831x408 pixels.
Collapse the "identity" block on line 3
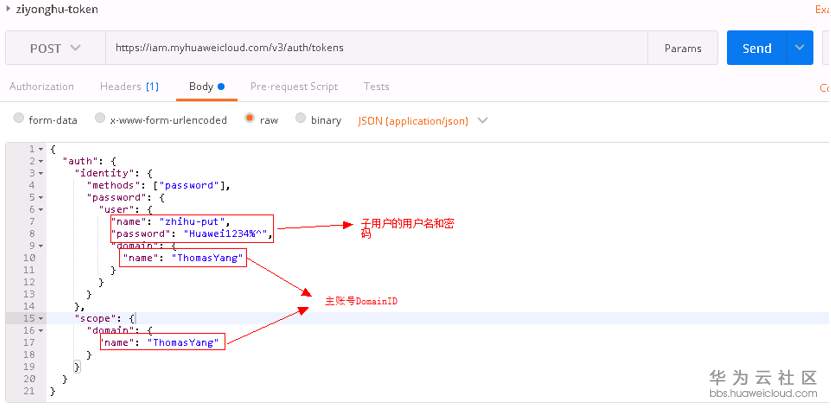point(41,173)
